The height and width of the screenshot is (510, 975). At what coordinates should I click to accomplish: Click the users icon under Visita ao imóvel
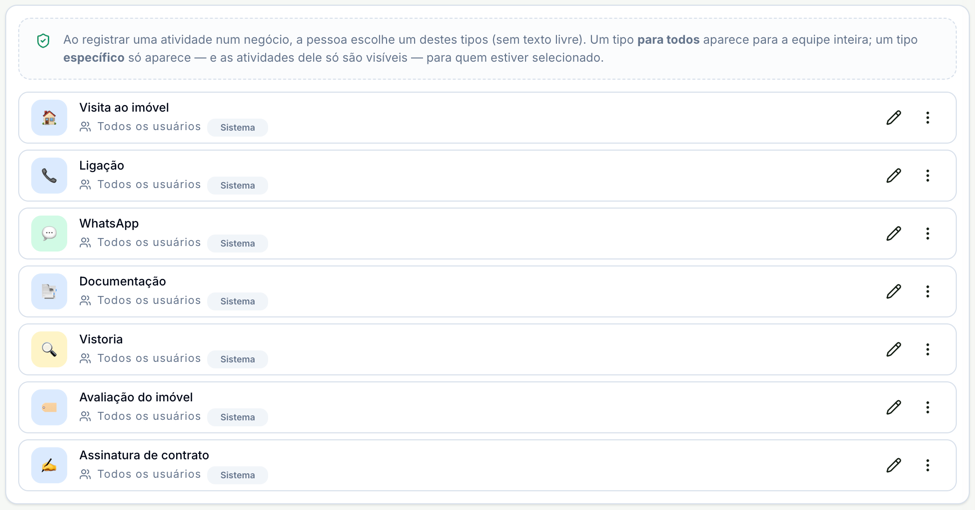click(x=85, y=127)
